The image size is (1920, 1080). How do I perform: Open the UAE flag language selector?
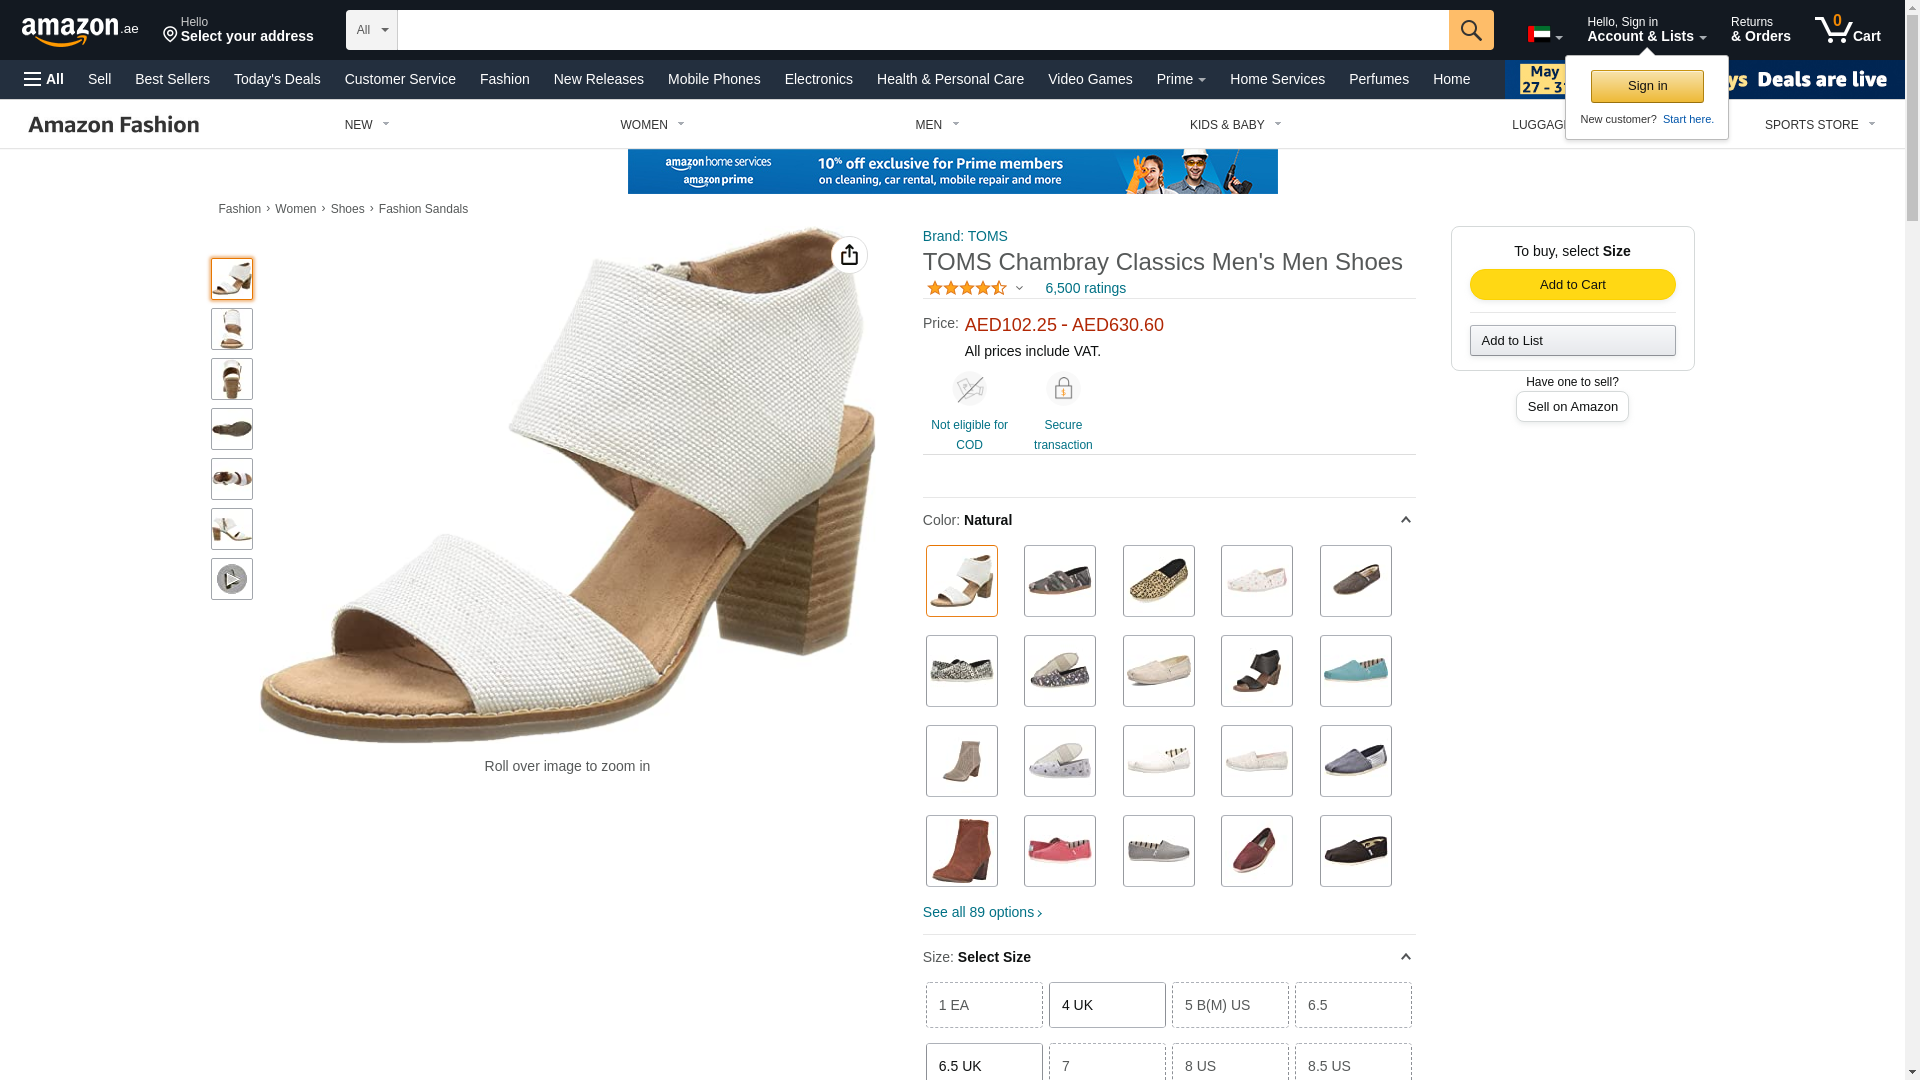1544,35
